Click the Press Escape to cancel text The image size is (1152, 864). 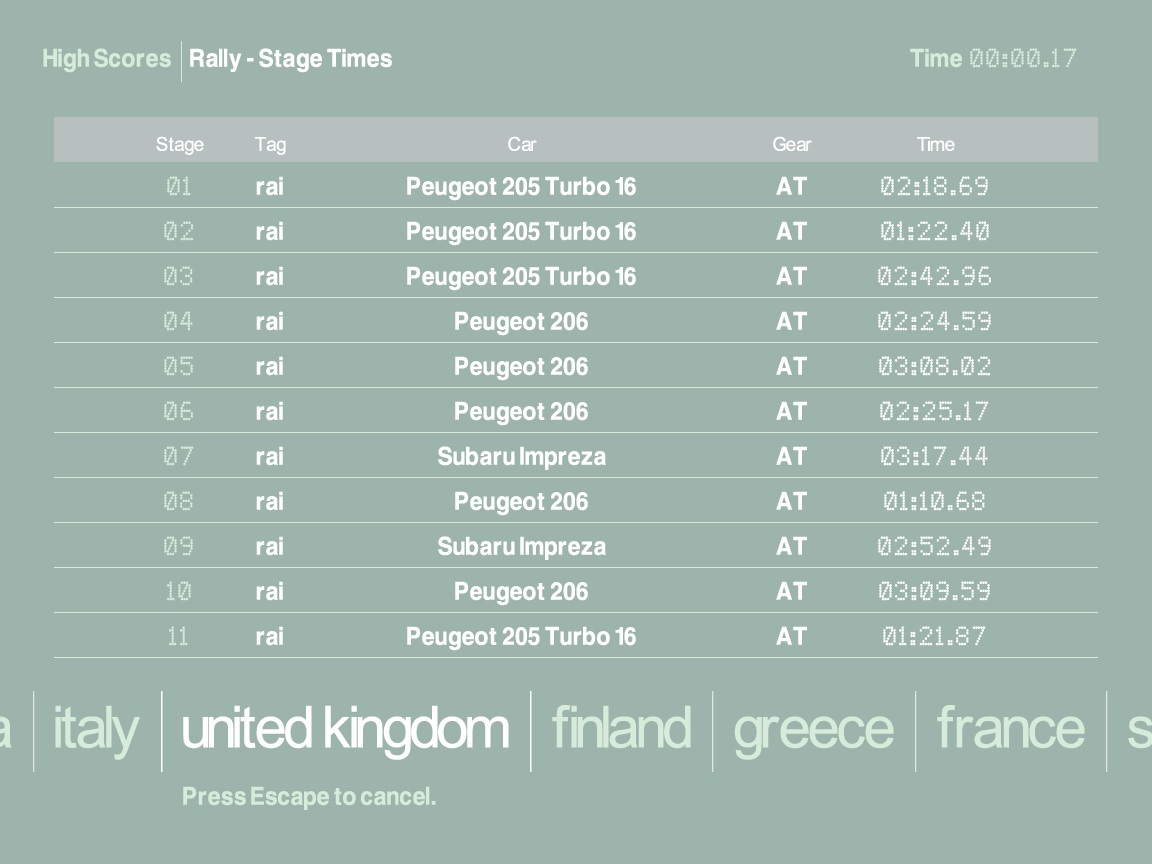pos(309,798)
